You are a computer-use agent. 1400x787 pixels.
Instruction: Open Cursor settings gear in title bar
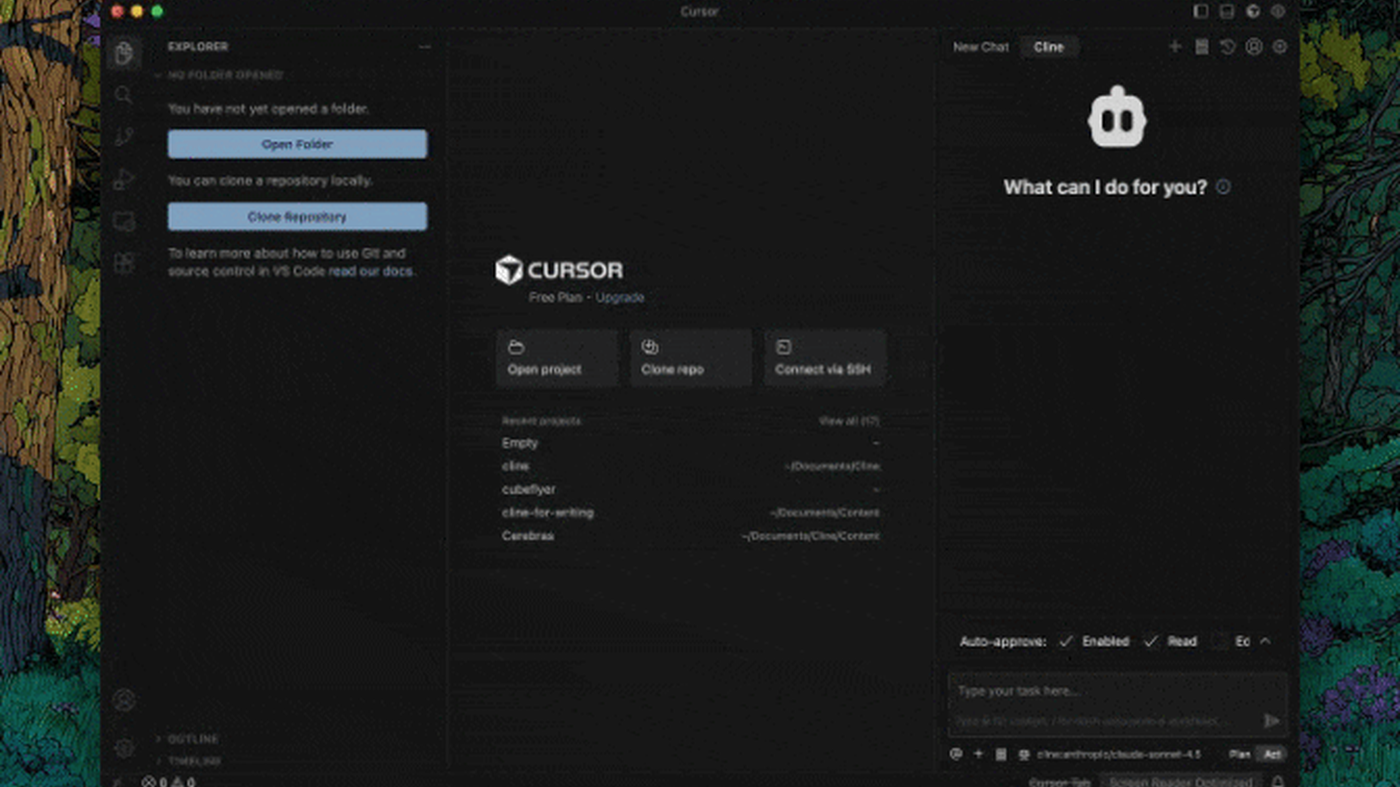tap(1278, 12)
